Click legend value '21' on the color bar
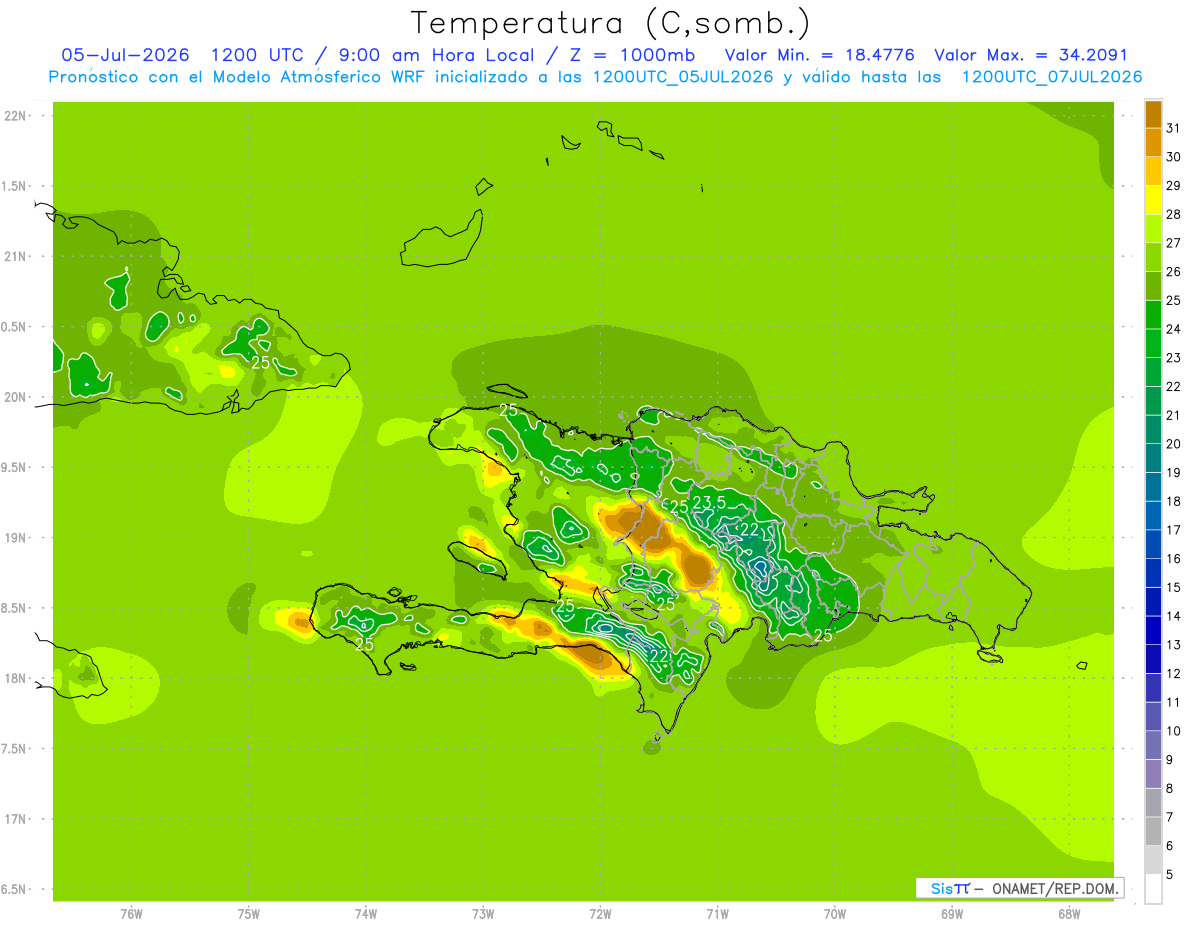Image resolution: width=1200 pixels, height=927 pixels. pyautogui.click(x=1173, y=415)
